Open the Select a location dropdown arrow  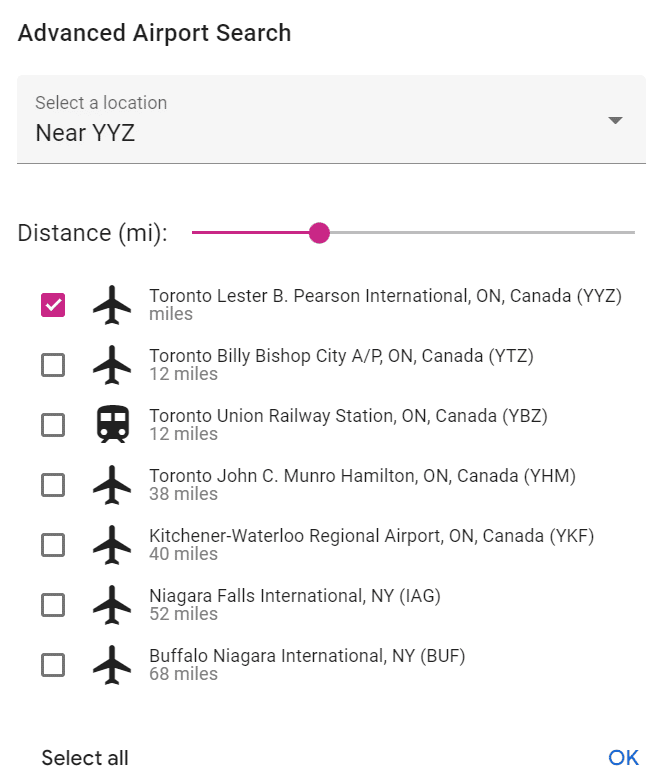point(615,120)
